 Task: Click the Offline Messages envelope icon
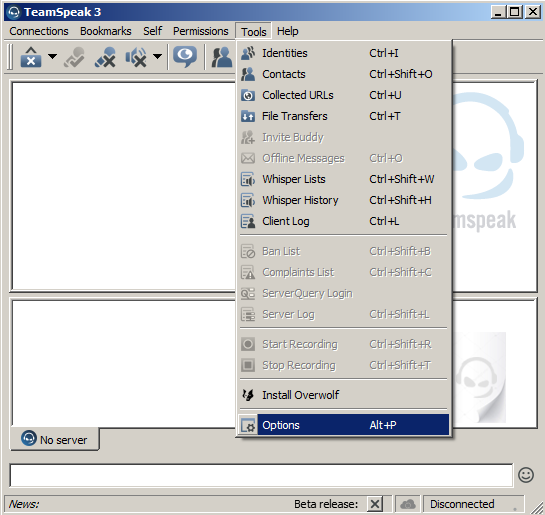click(x=248, y=158)
